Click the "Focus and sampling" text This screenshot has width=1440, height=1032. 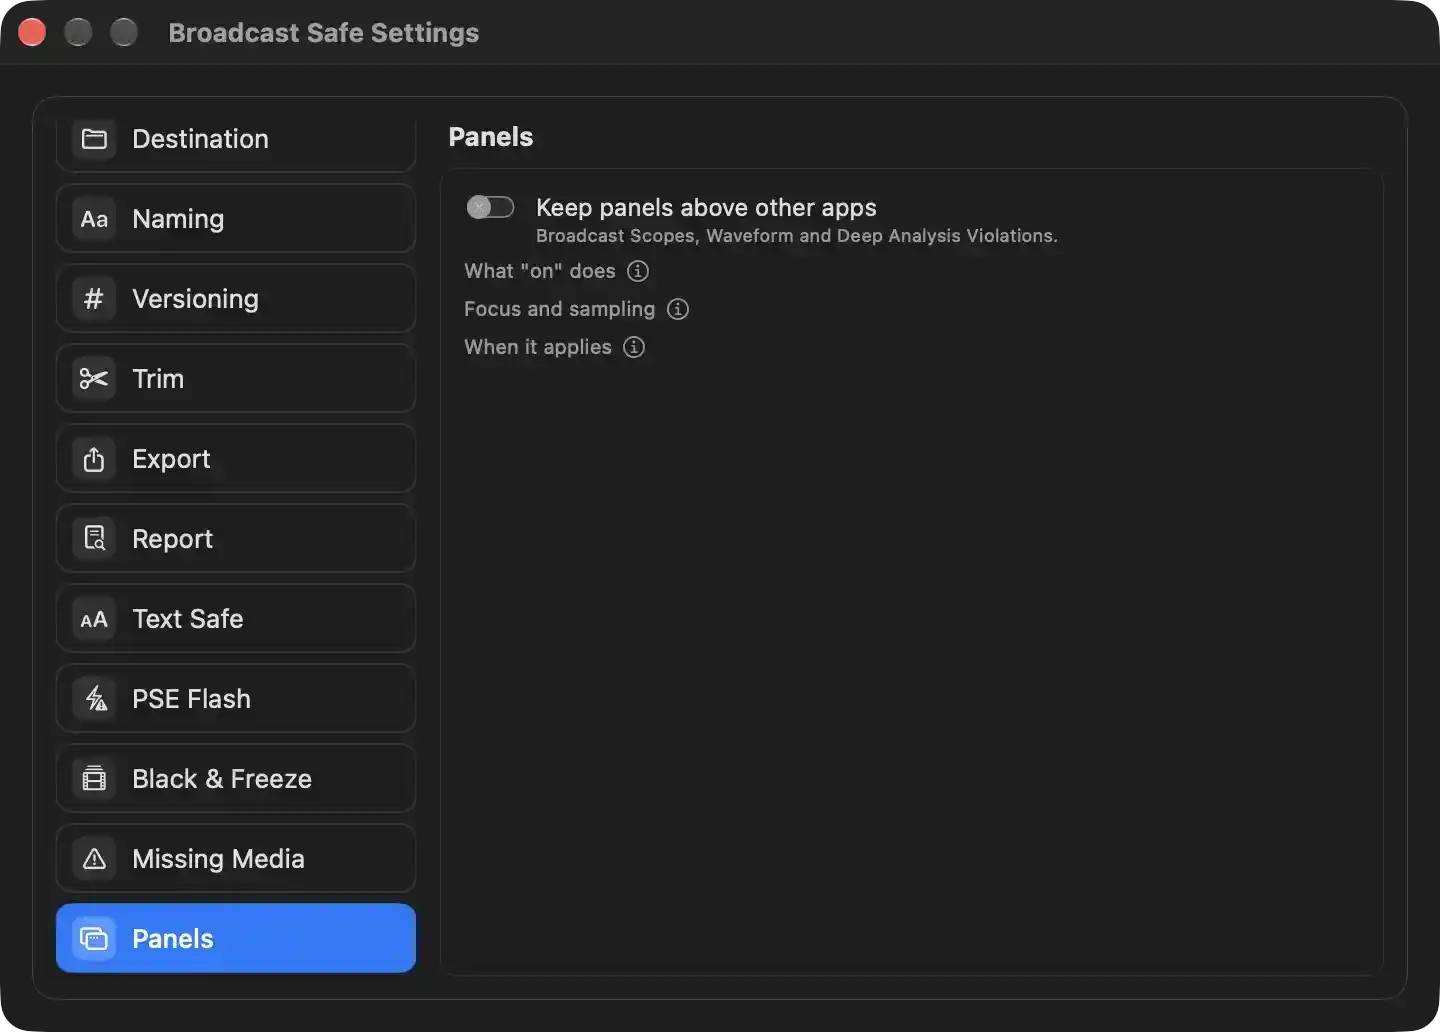[x=560, y=309]
